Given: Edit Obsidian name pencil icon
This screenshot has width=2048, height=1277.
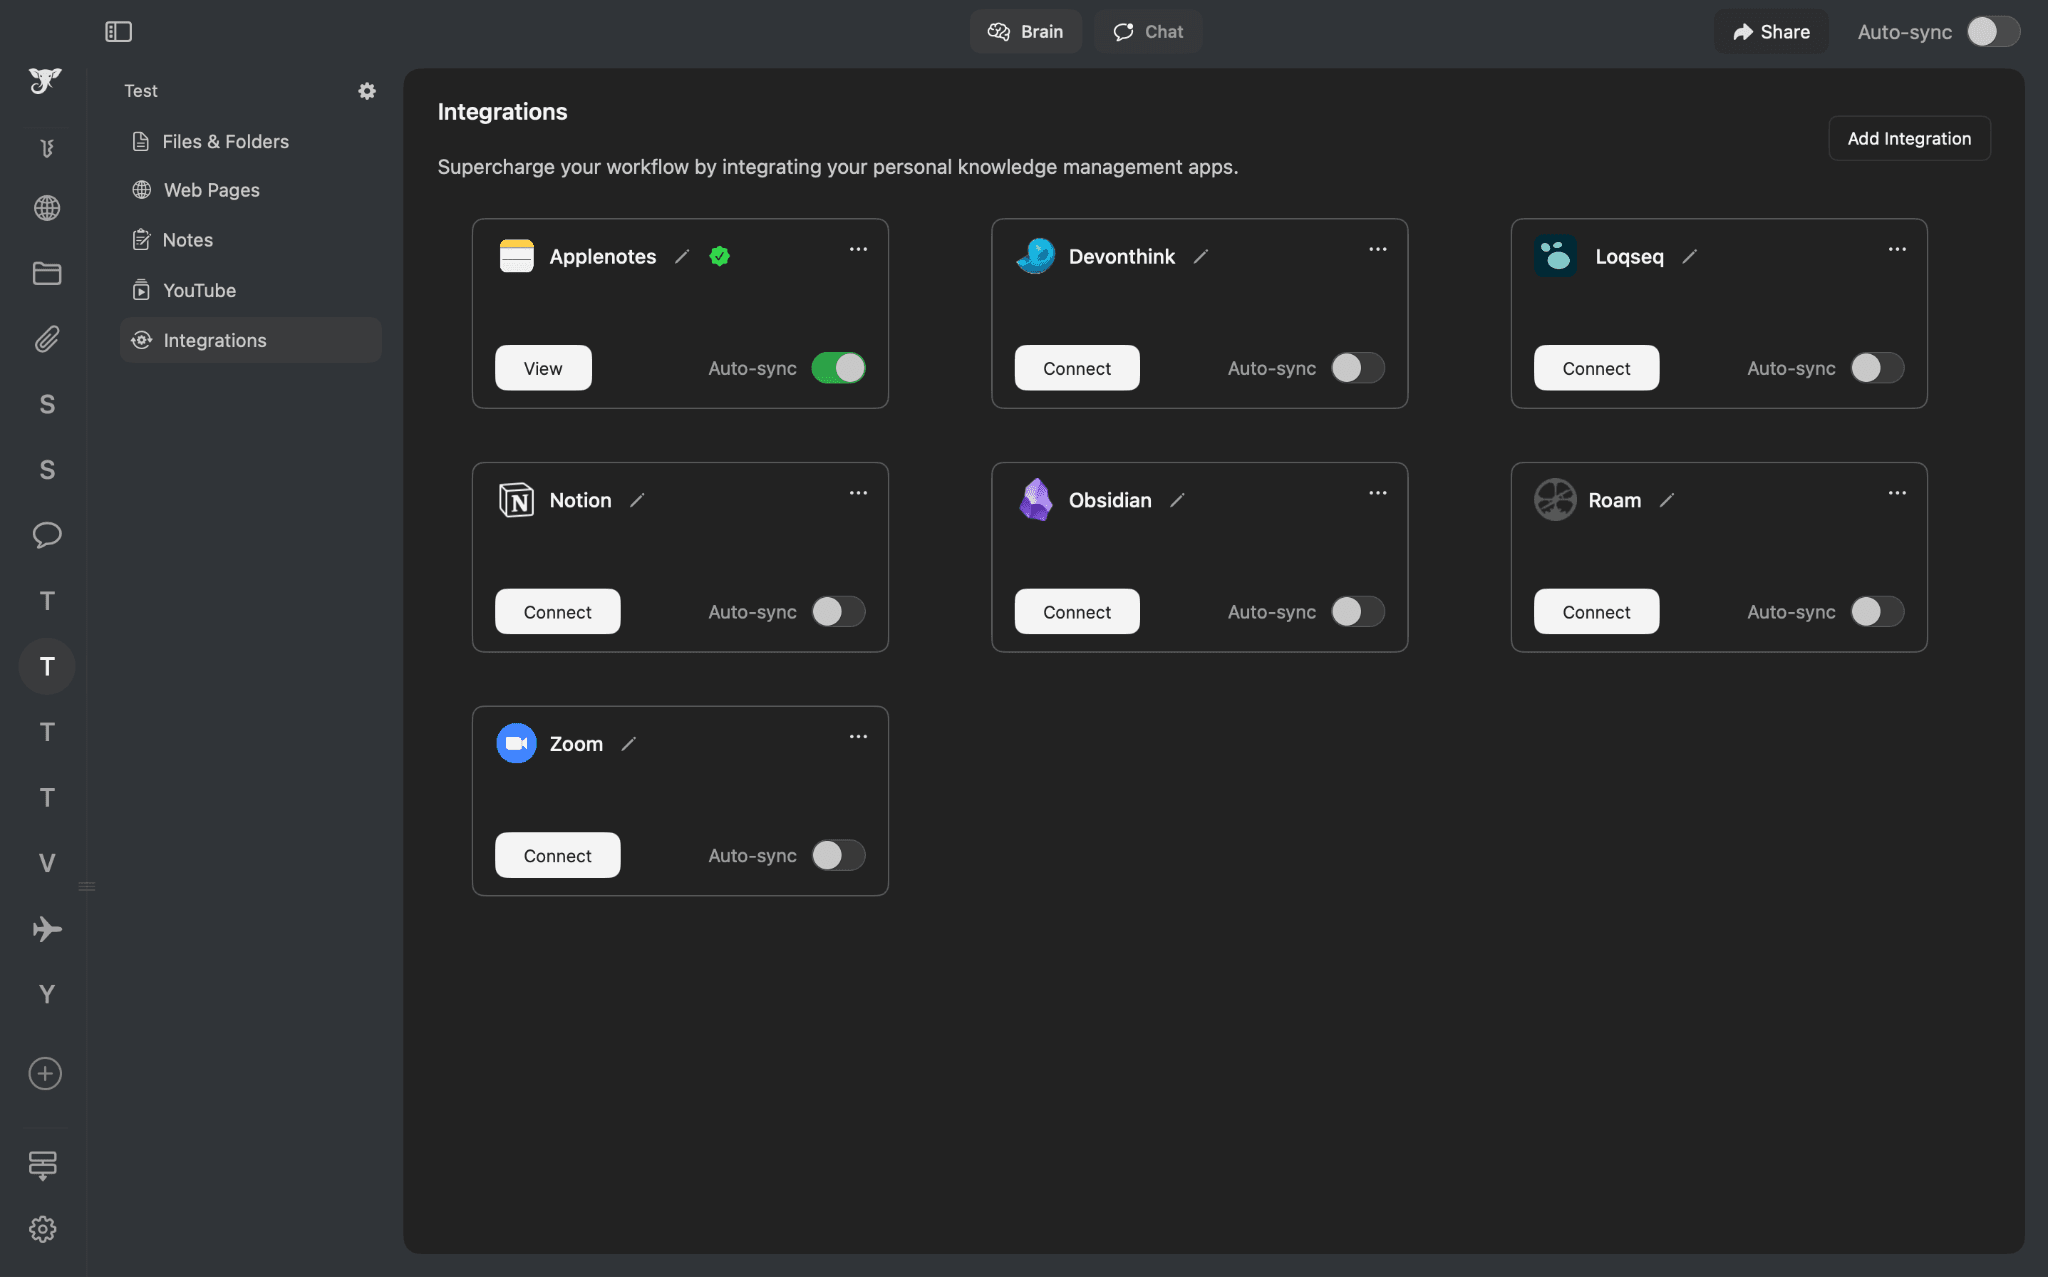Looking at the screenshot, I should 1178,500.
